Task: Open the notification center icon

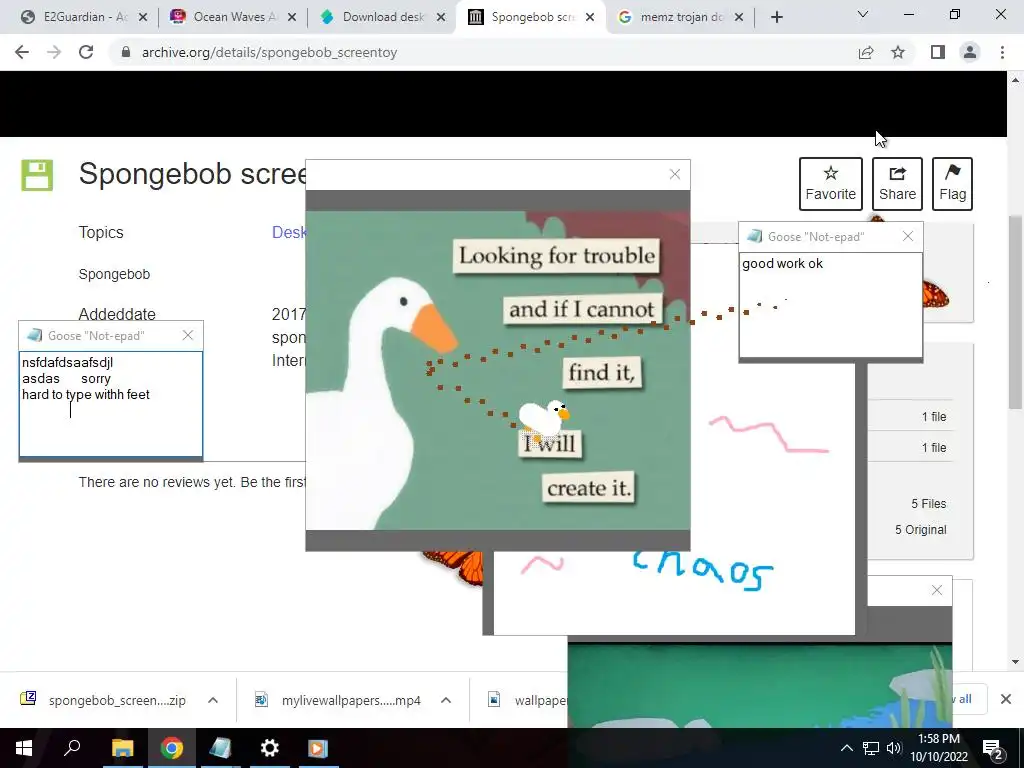Action: pyautogui.click(x=993, y=748)
